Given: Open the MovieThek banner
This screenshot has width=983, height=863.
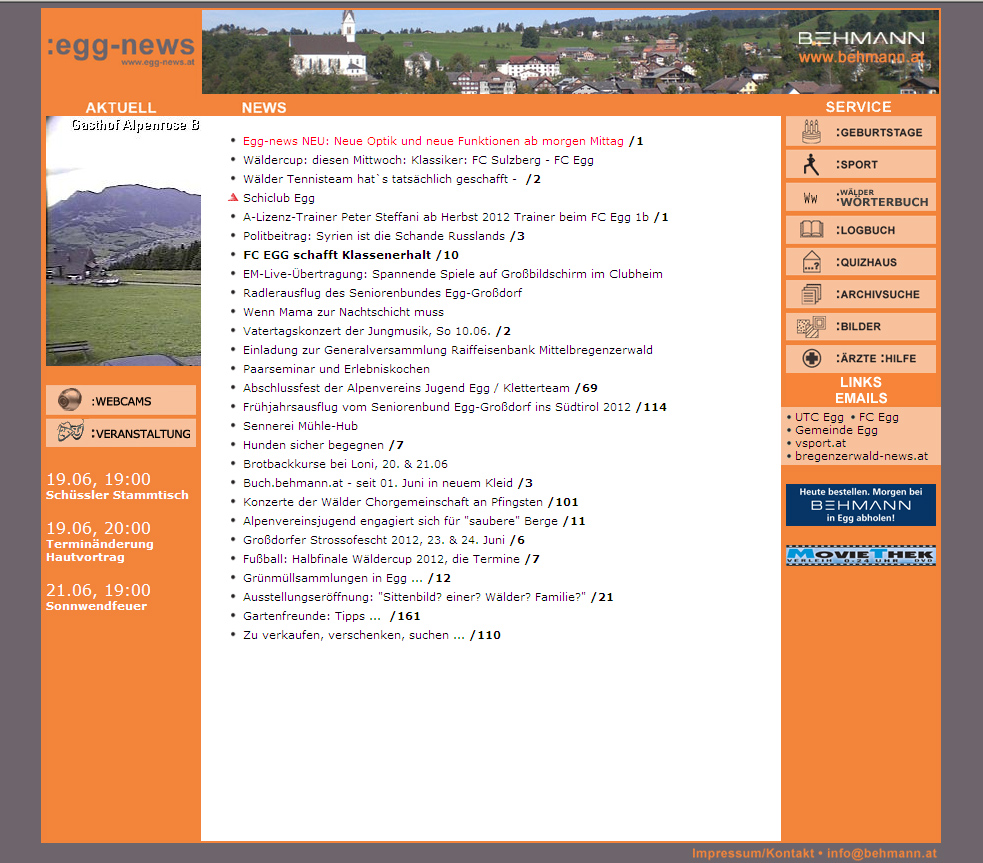Looking at the screenshot, I should click(861, 555).
